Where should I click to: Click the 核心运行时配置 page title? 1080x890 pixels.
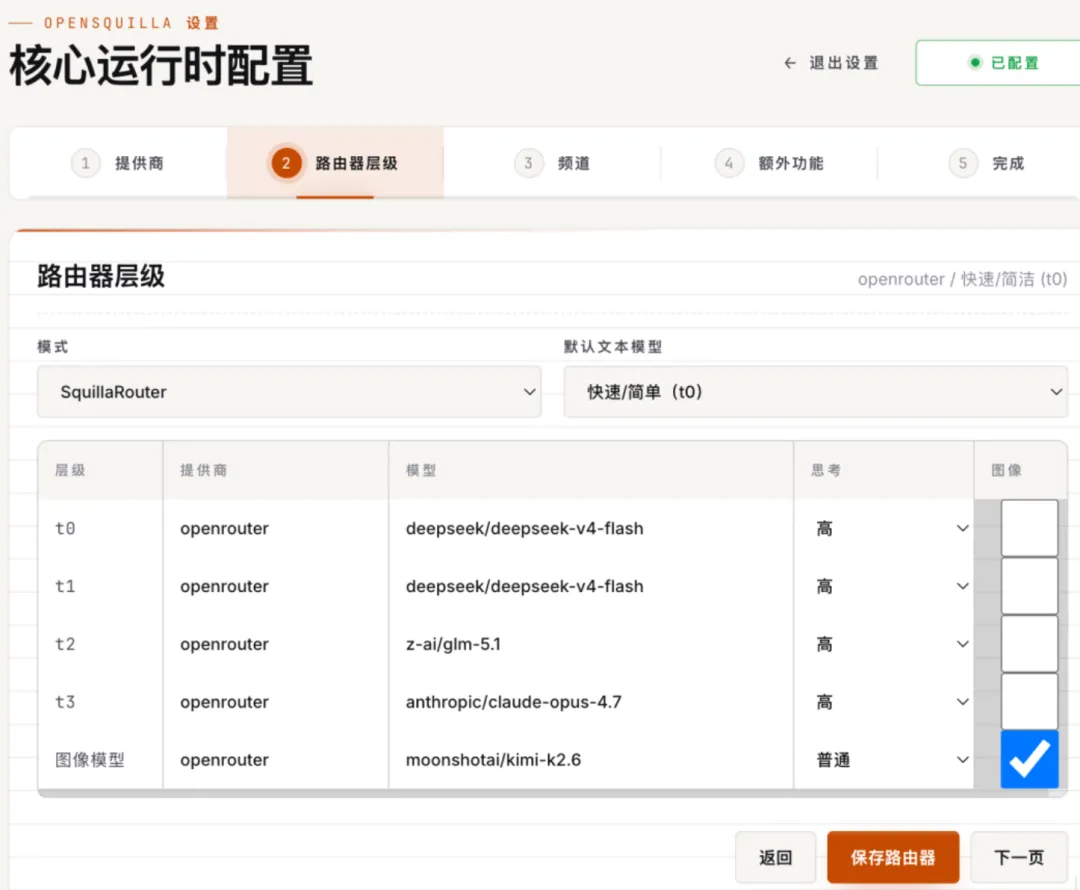tap(161, 66)
